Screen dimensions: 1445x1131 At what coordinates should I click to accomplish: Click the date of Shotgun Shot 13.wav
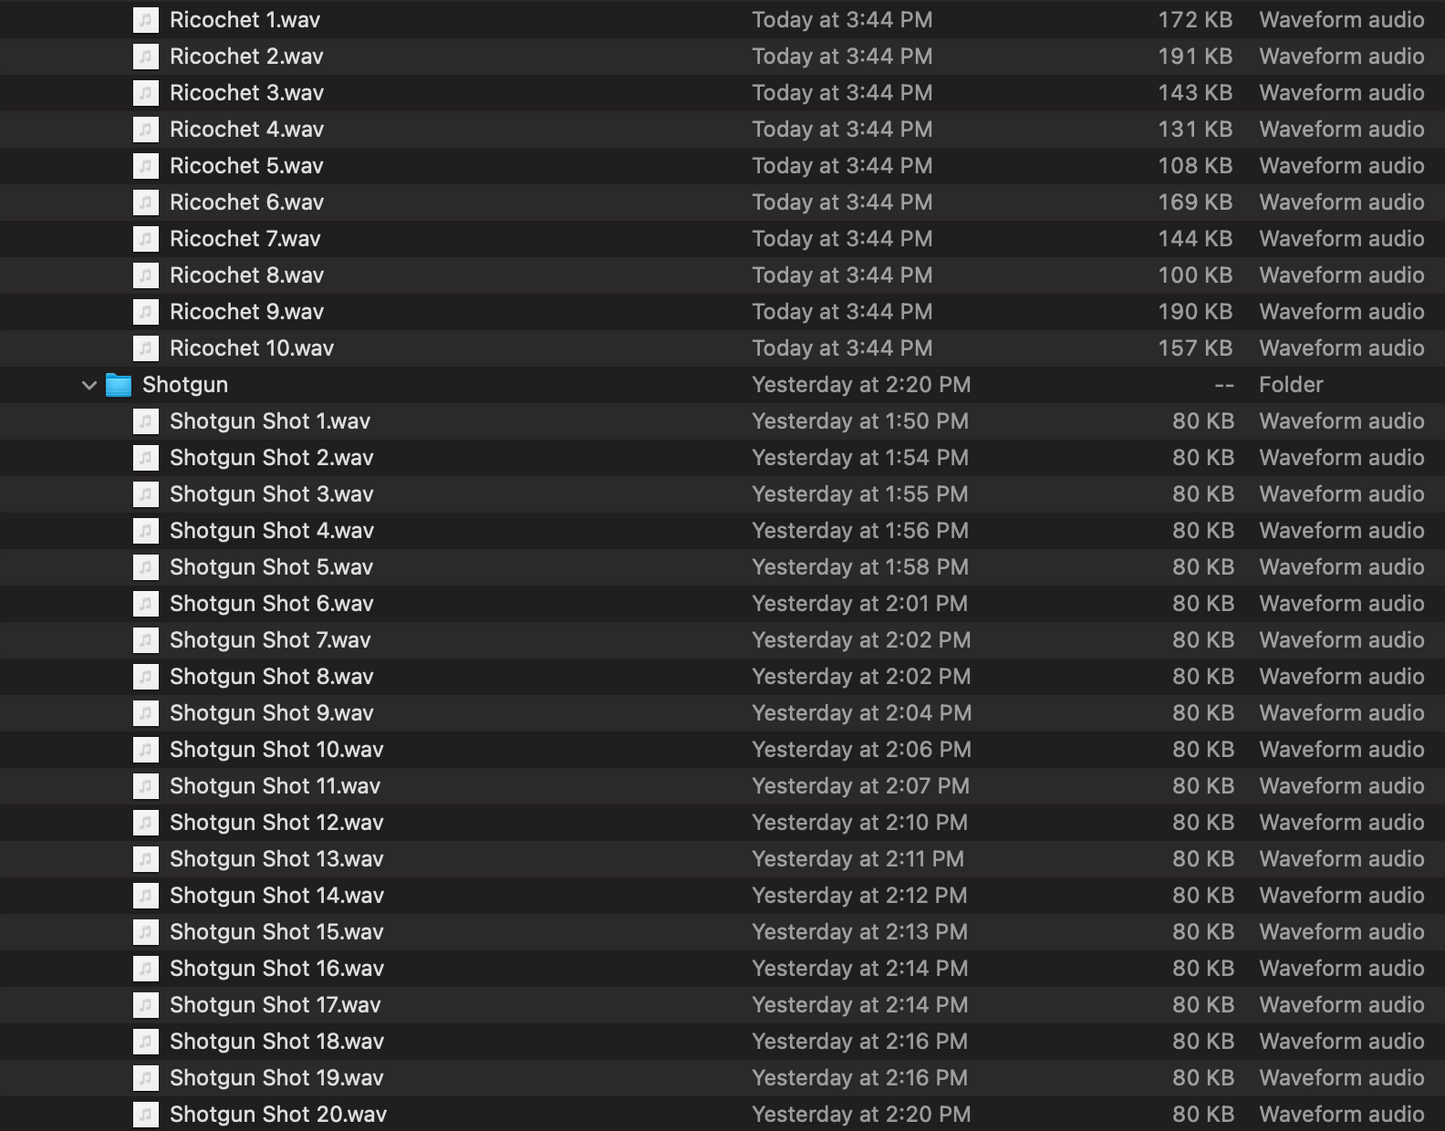click(x=857, y=859)
